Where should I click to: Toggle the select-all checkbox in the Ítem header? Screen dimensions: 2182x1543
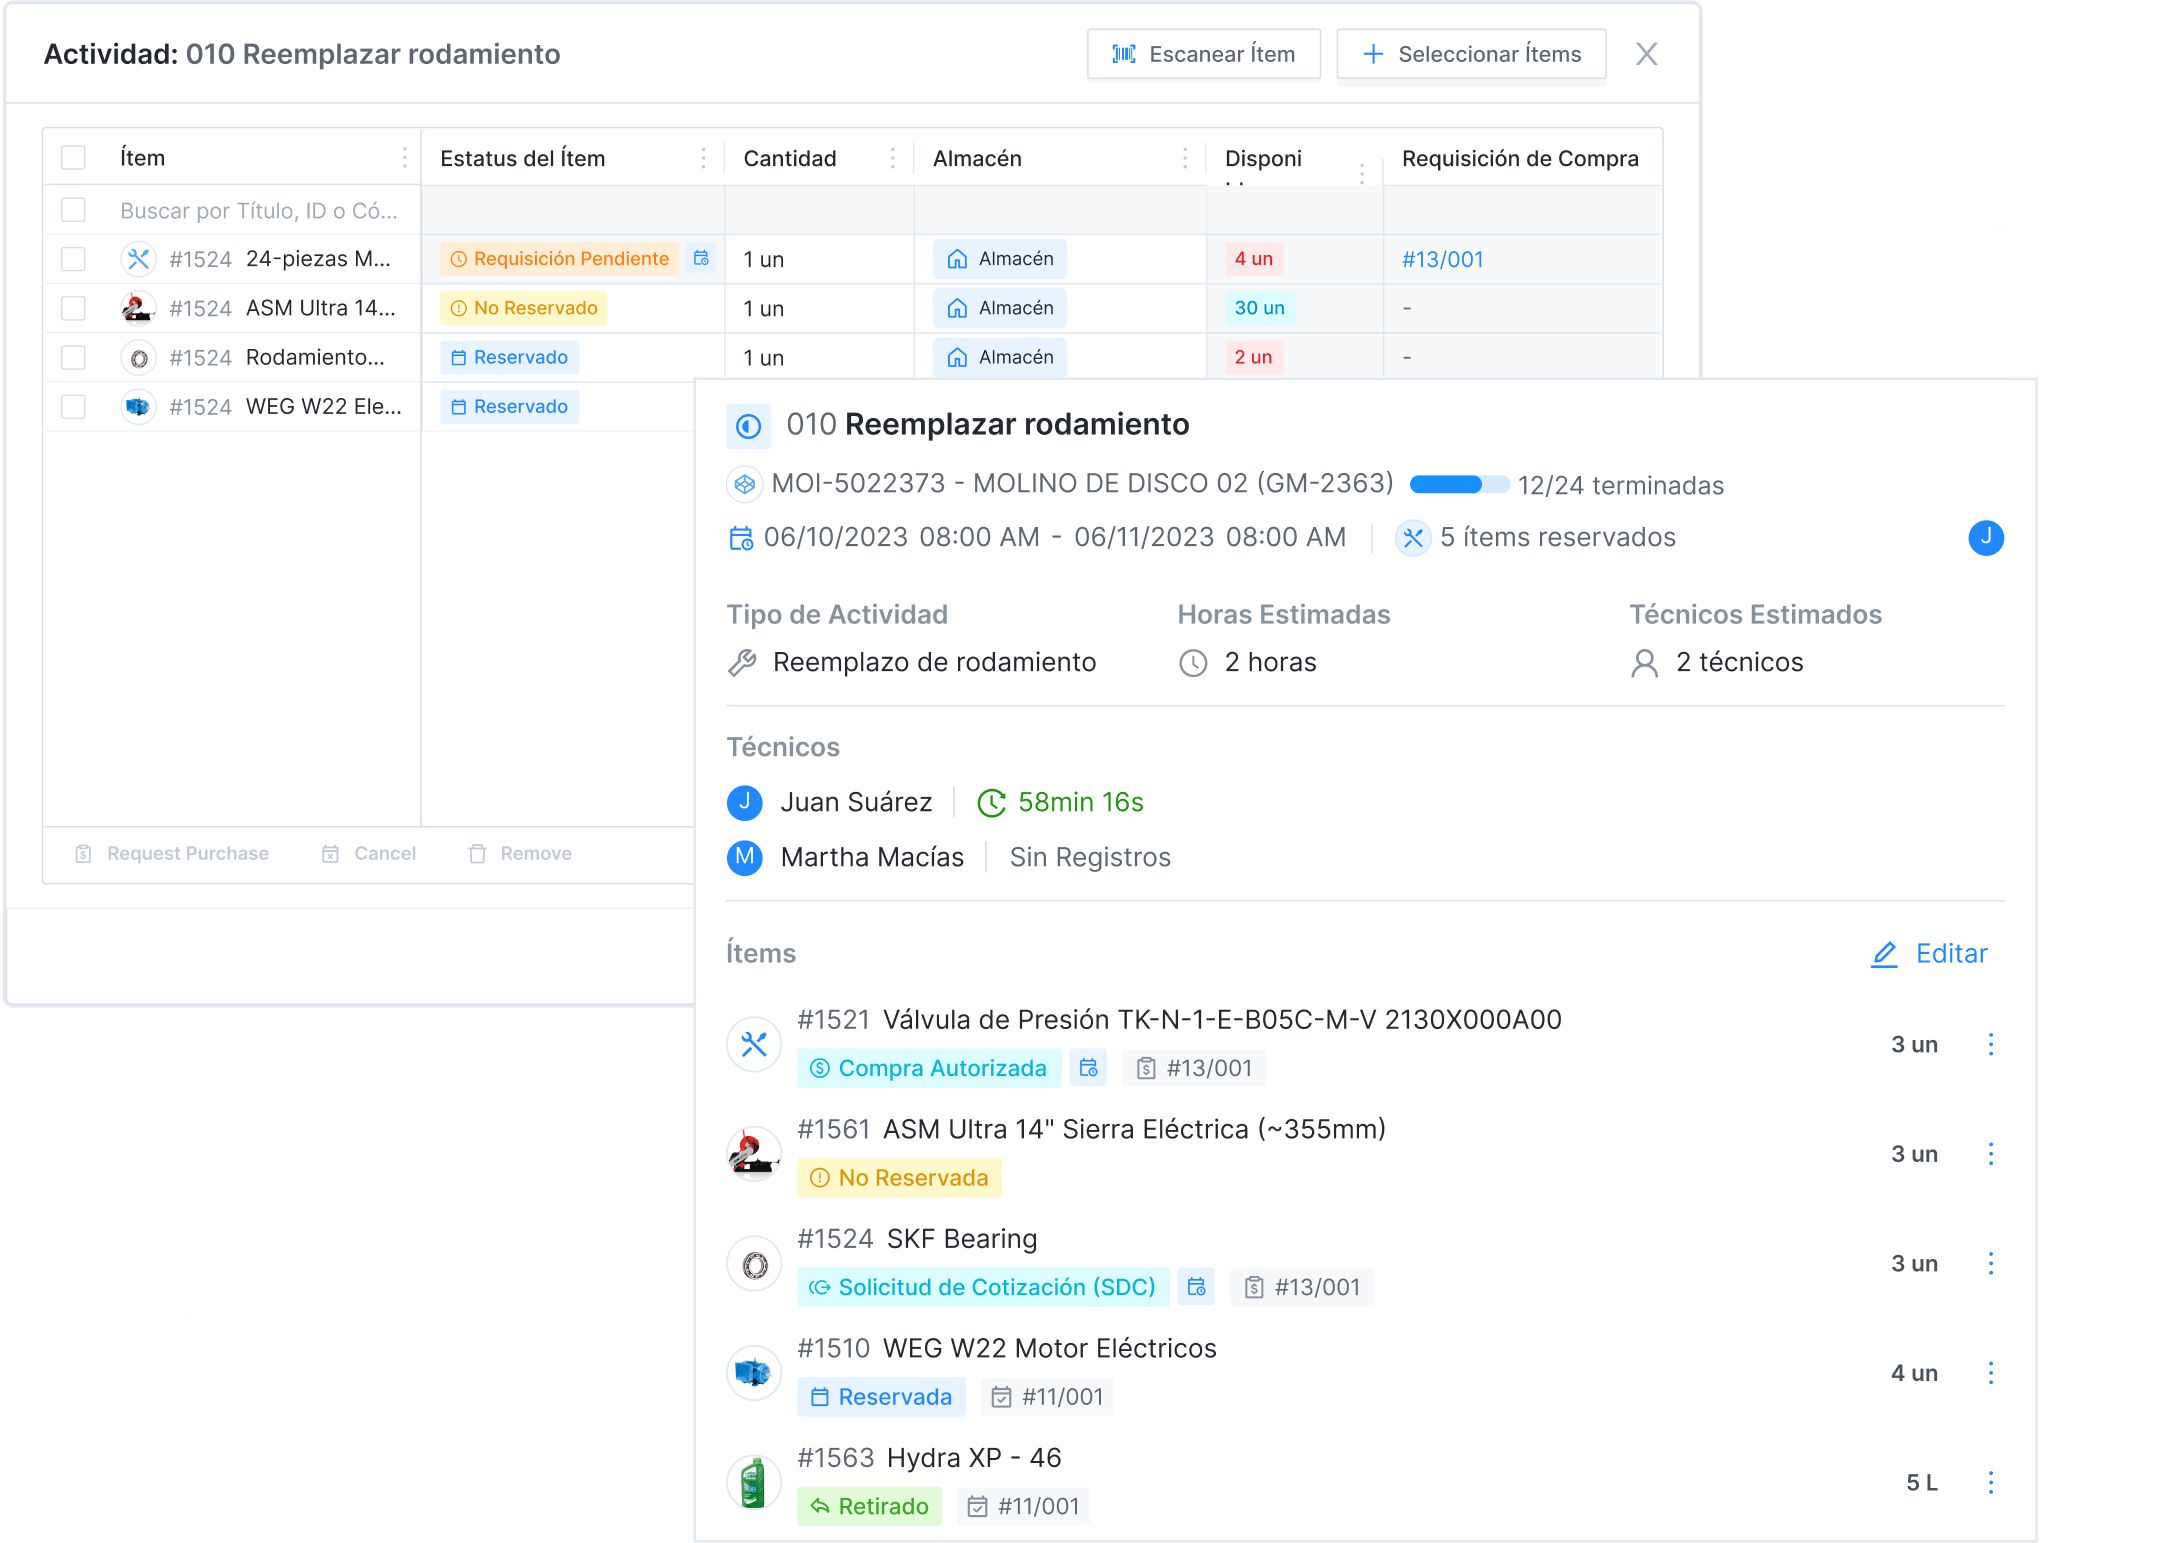[73, 158]
